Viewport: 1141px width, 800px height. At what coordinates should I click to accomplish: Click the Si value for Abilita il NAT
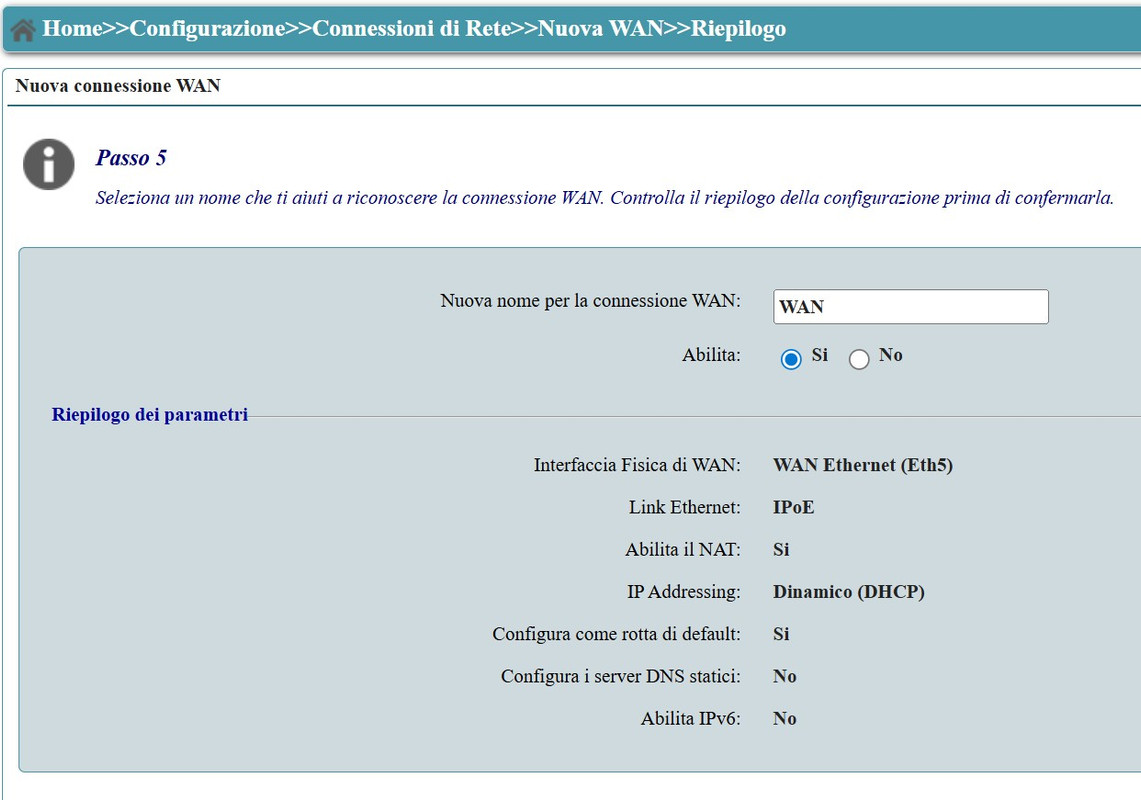point(781,550)
